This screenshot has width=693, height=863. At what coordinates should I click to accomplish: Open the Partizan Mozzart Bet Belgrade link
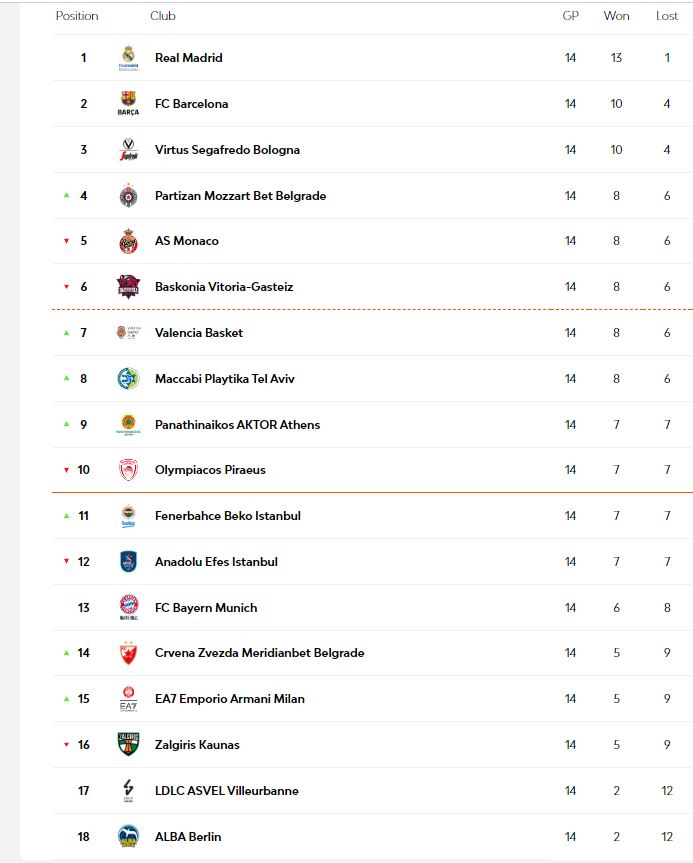pos(240,196)
